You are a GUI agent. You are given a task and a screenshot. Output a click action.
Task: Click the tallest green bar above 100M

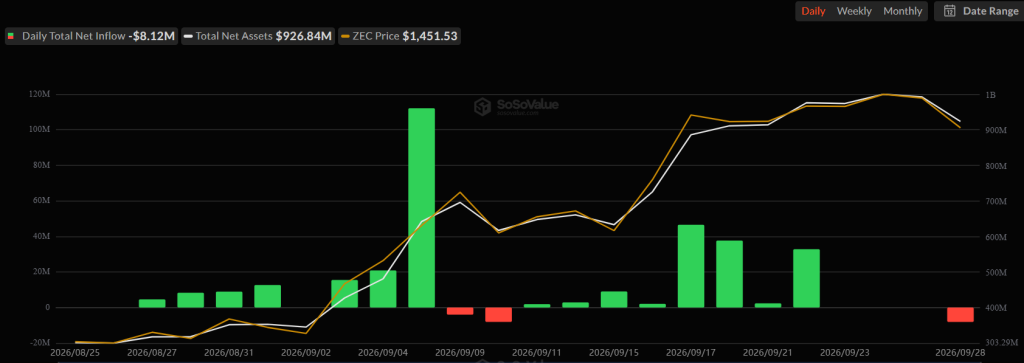(x=421, y=208)
